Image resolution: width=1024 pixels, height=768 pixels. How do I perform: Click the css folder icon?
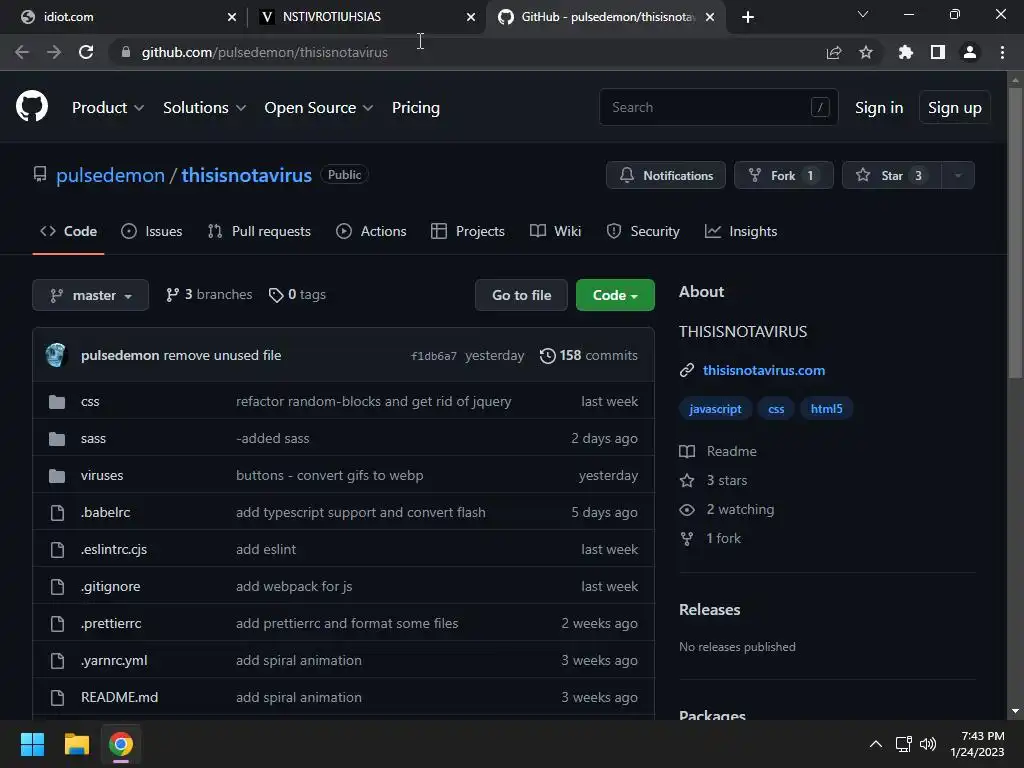57,402
